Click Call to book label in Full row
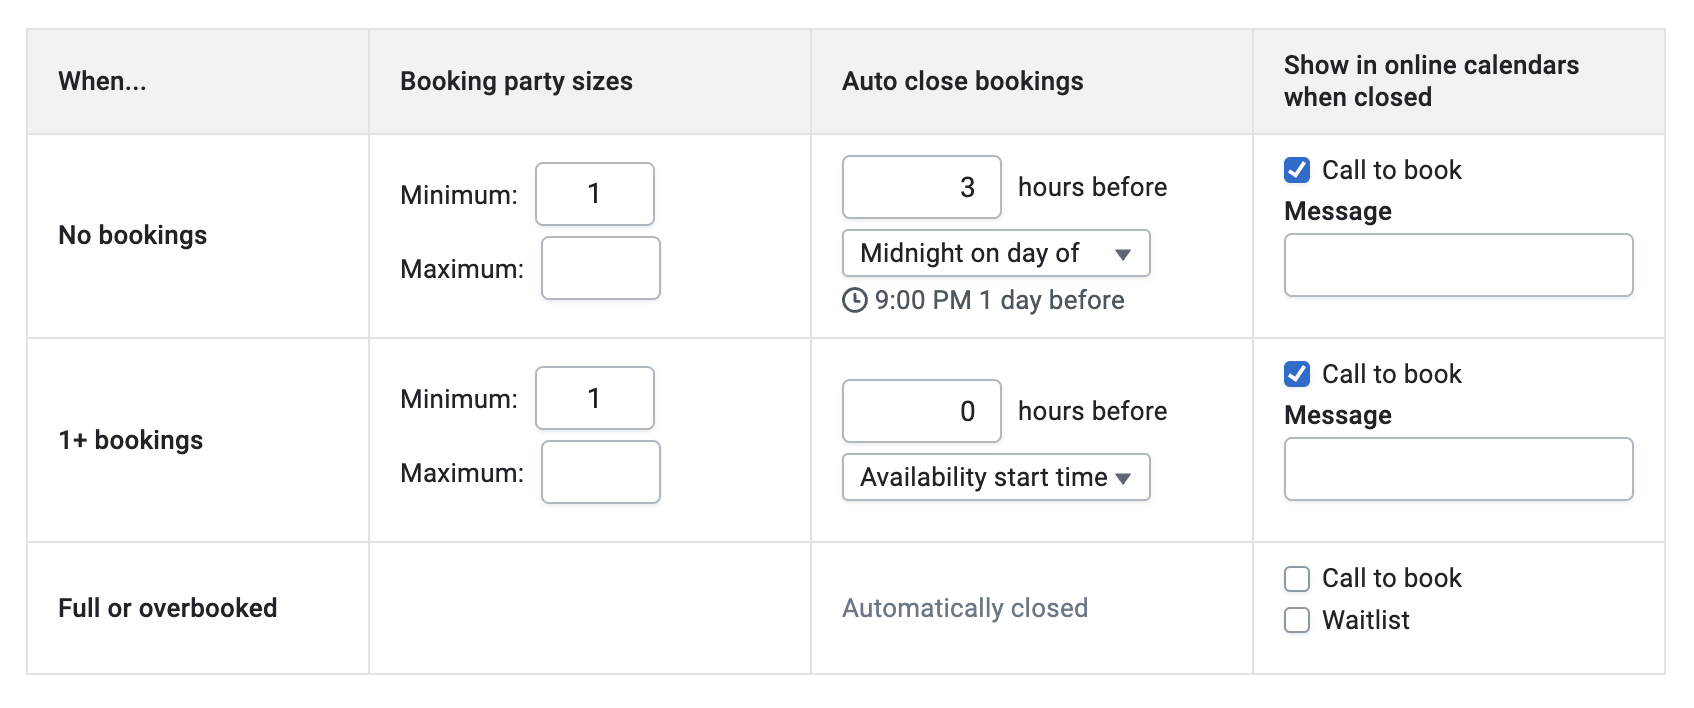 (x=1392, y=578)
